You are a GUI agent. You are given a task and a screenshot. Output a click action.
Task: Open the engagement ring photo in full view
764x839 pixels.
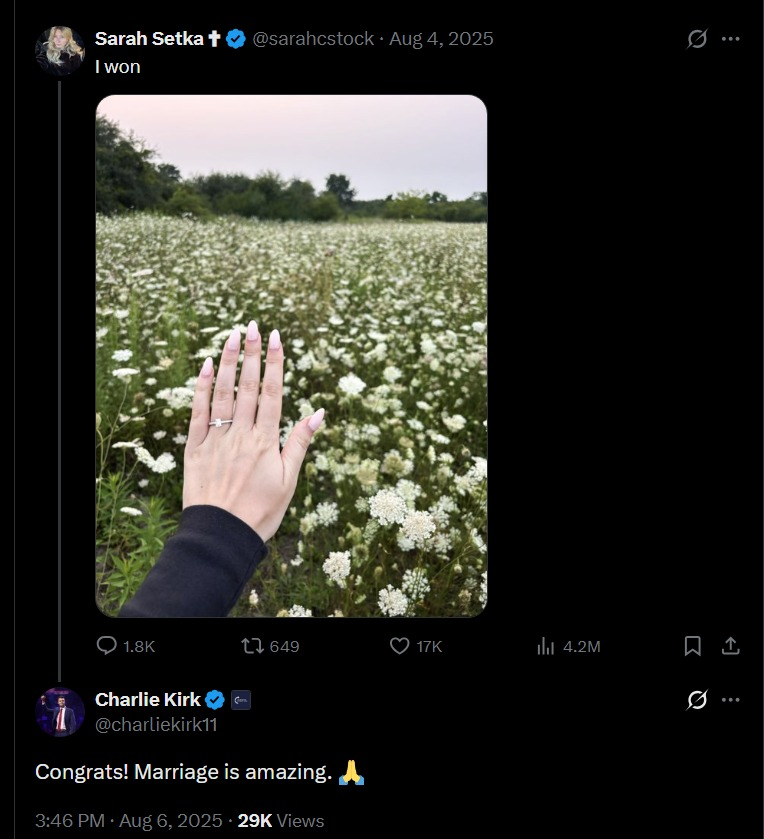291,356
